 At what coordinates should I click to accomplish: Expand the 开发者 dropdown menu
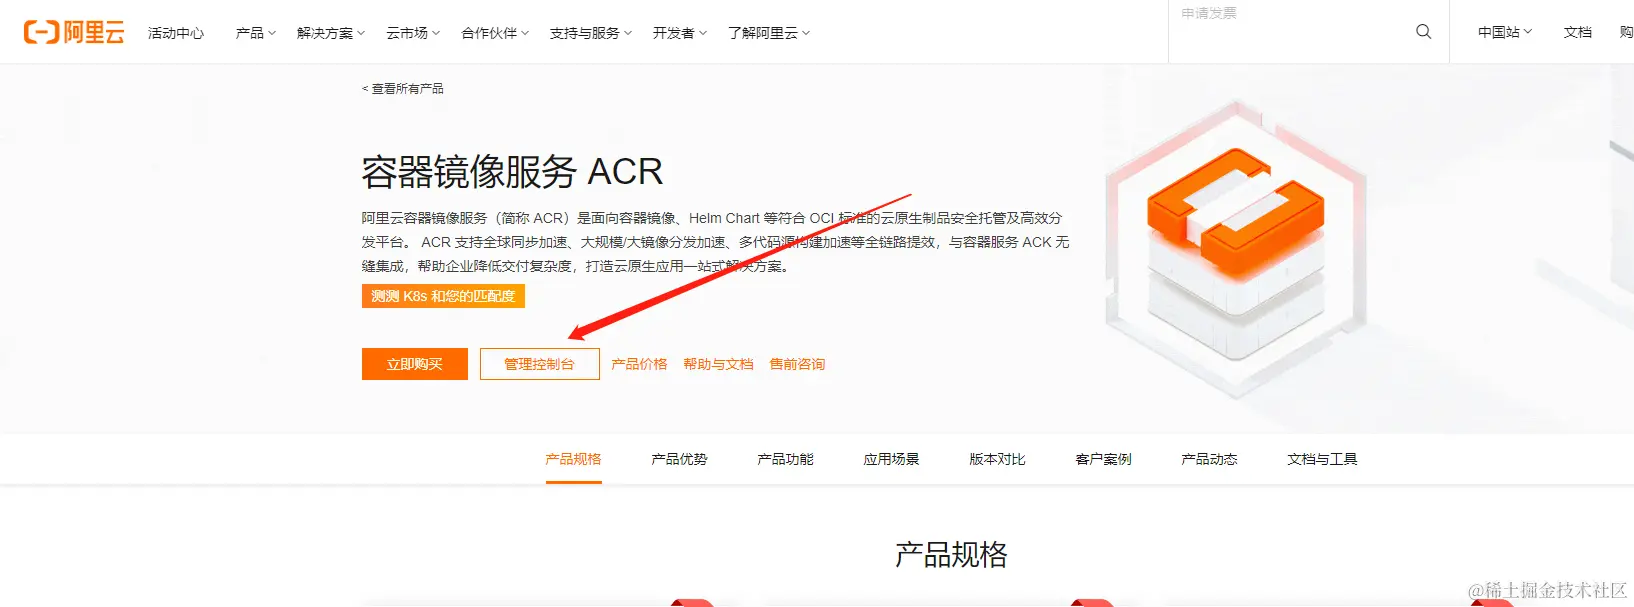click(x=680, y=33)
